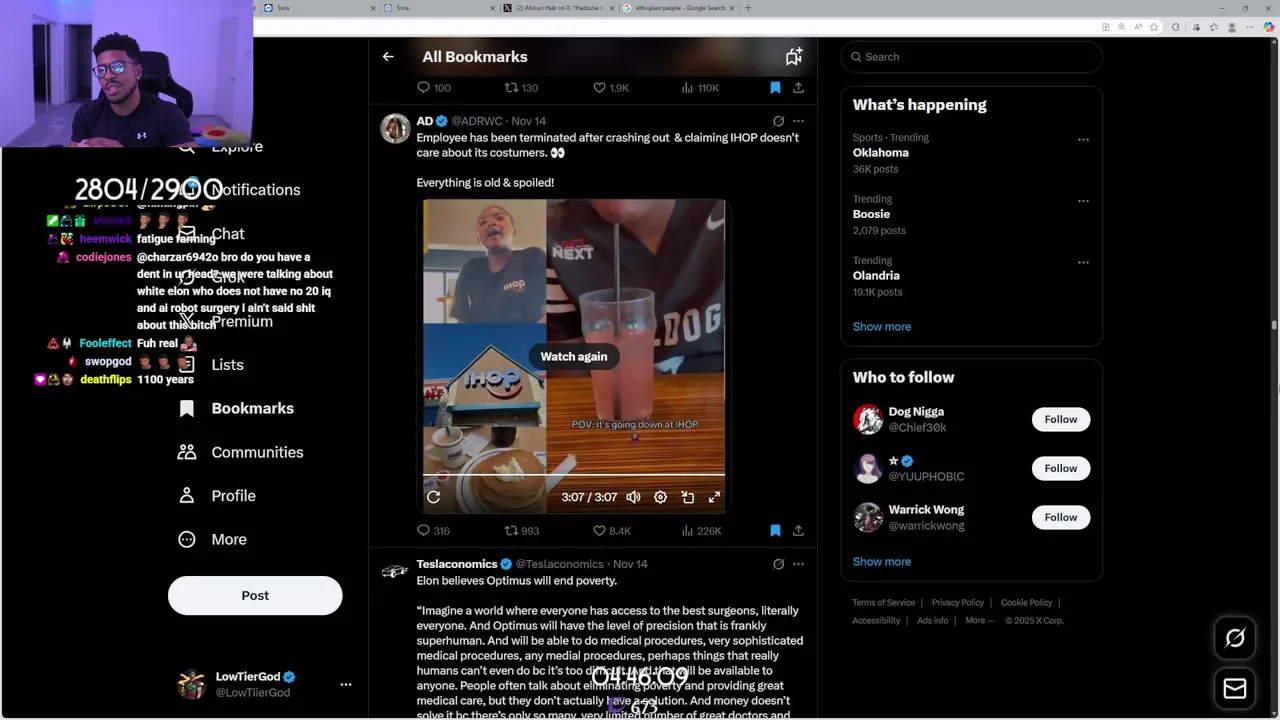Toggle bookmark on the top post
This screenshot has height=720, width=1280.
(775, 88)
